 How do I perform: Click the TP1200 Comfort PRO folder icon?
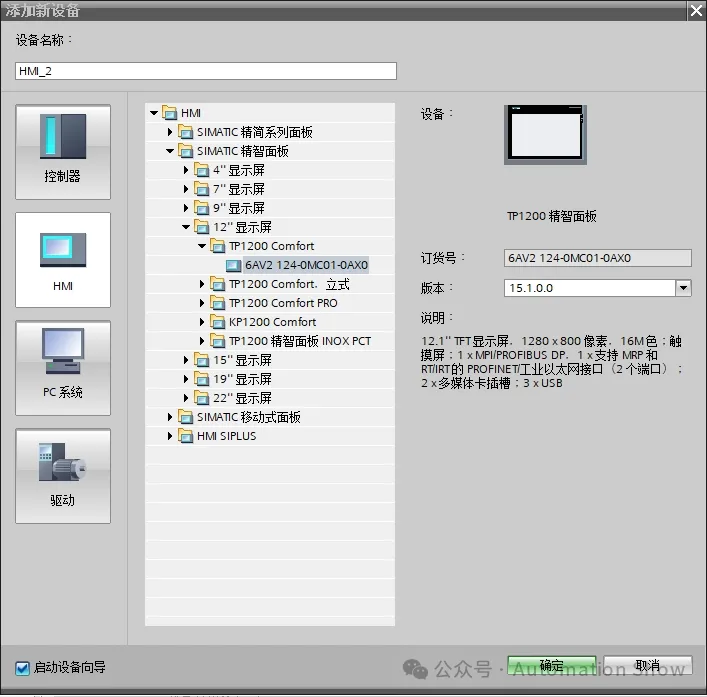coord(218,303)
